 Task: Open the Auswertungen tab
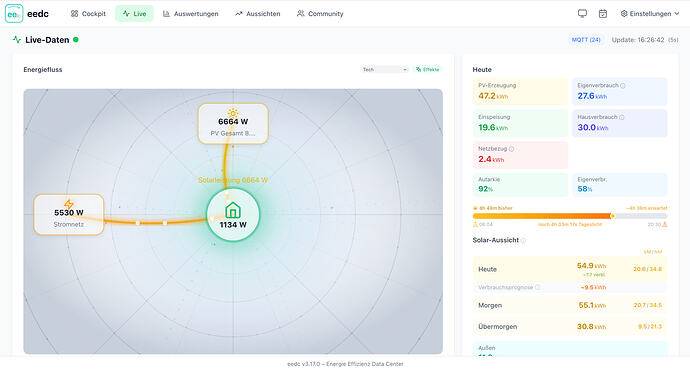click(x=190, y=14)
